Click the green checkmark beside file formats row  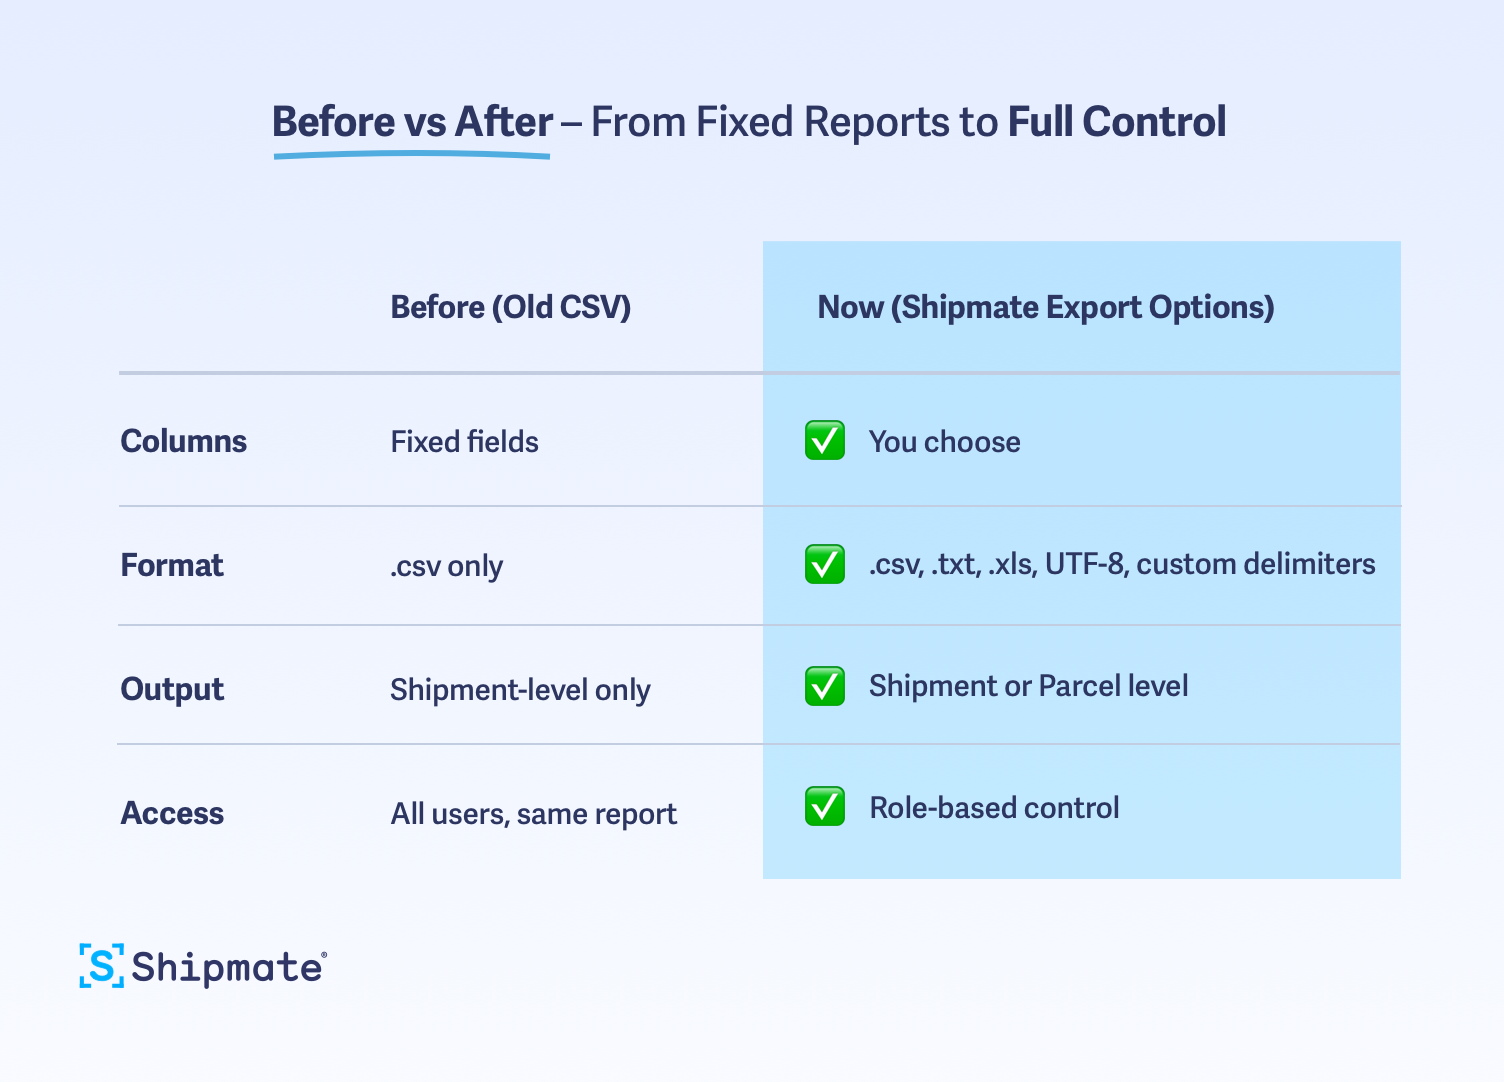tap(825, 564)
